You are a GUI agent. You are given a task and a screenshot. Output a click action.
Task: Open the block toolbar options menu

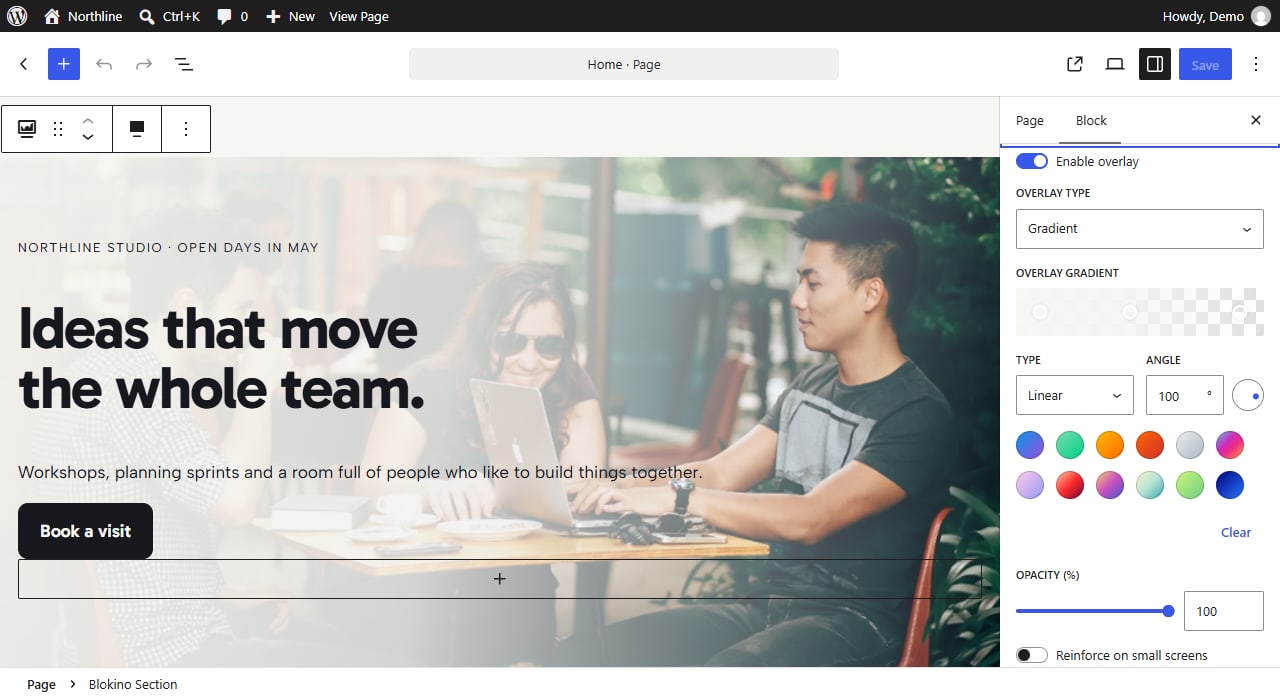pos(186,129)
